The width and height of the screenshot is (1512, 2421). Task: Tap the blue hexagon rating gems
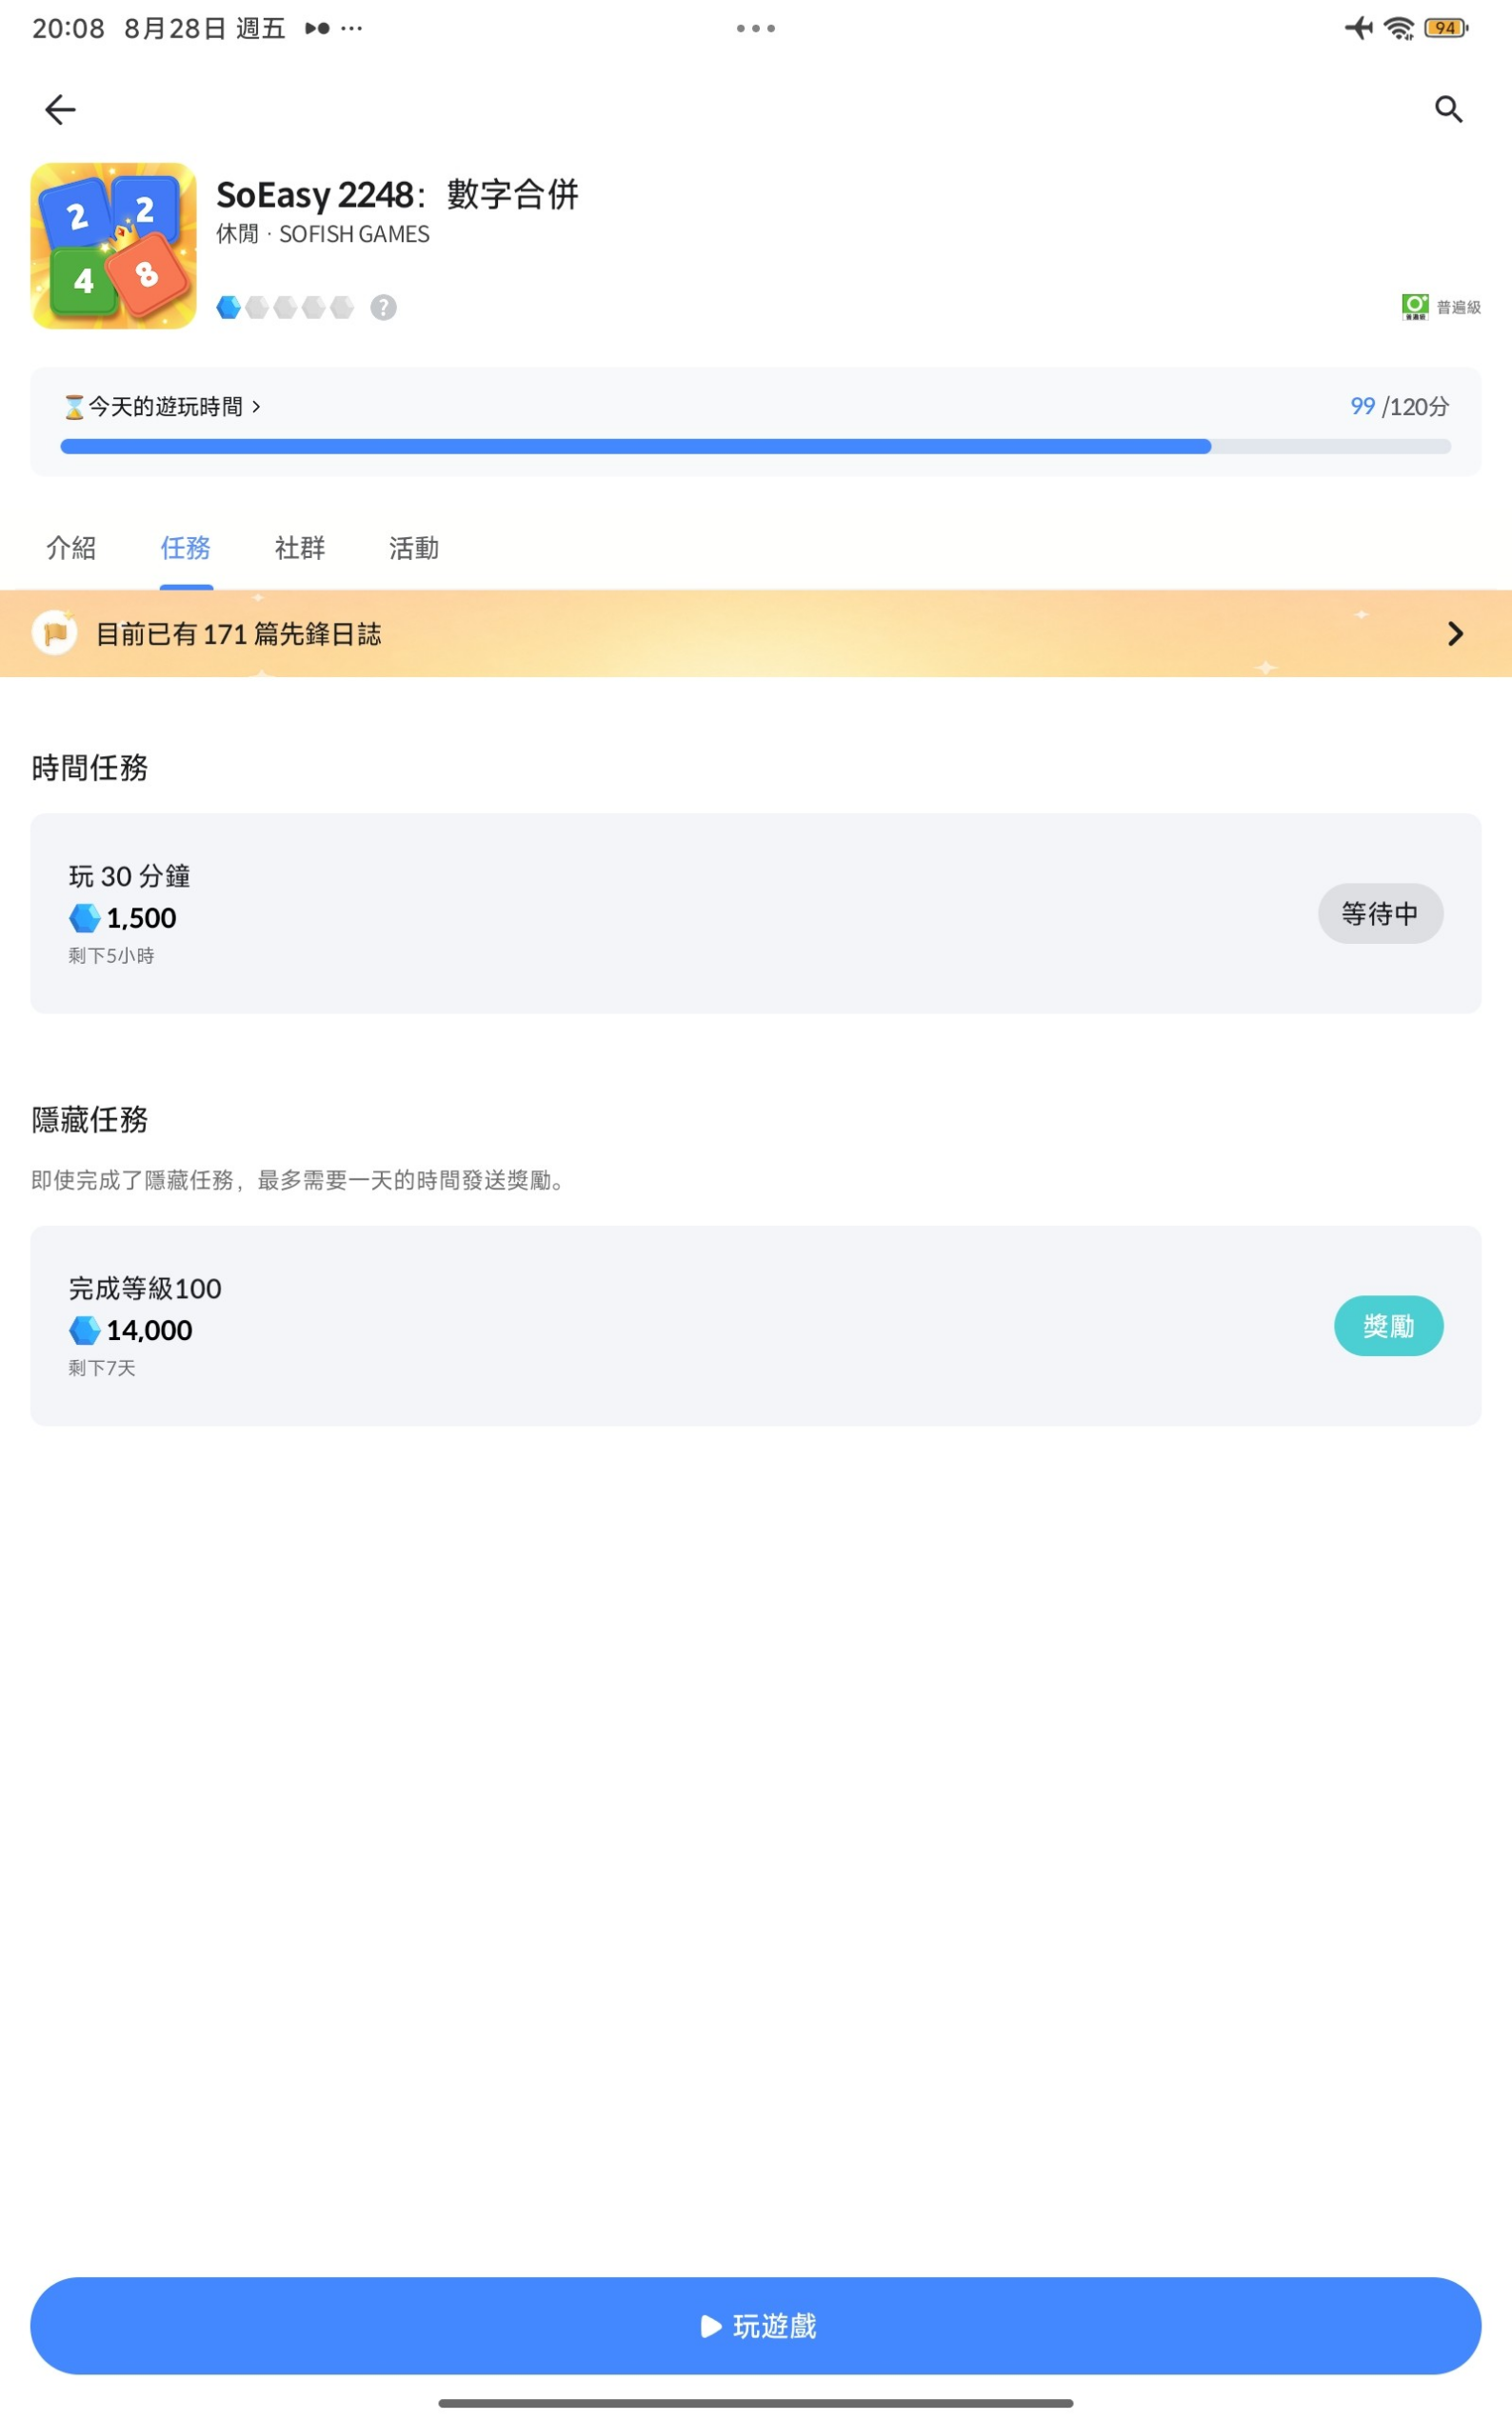pyautogui.click(x=285, y=307)
